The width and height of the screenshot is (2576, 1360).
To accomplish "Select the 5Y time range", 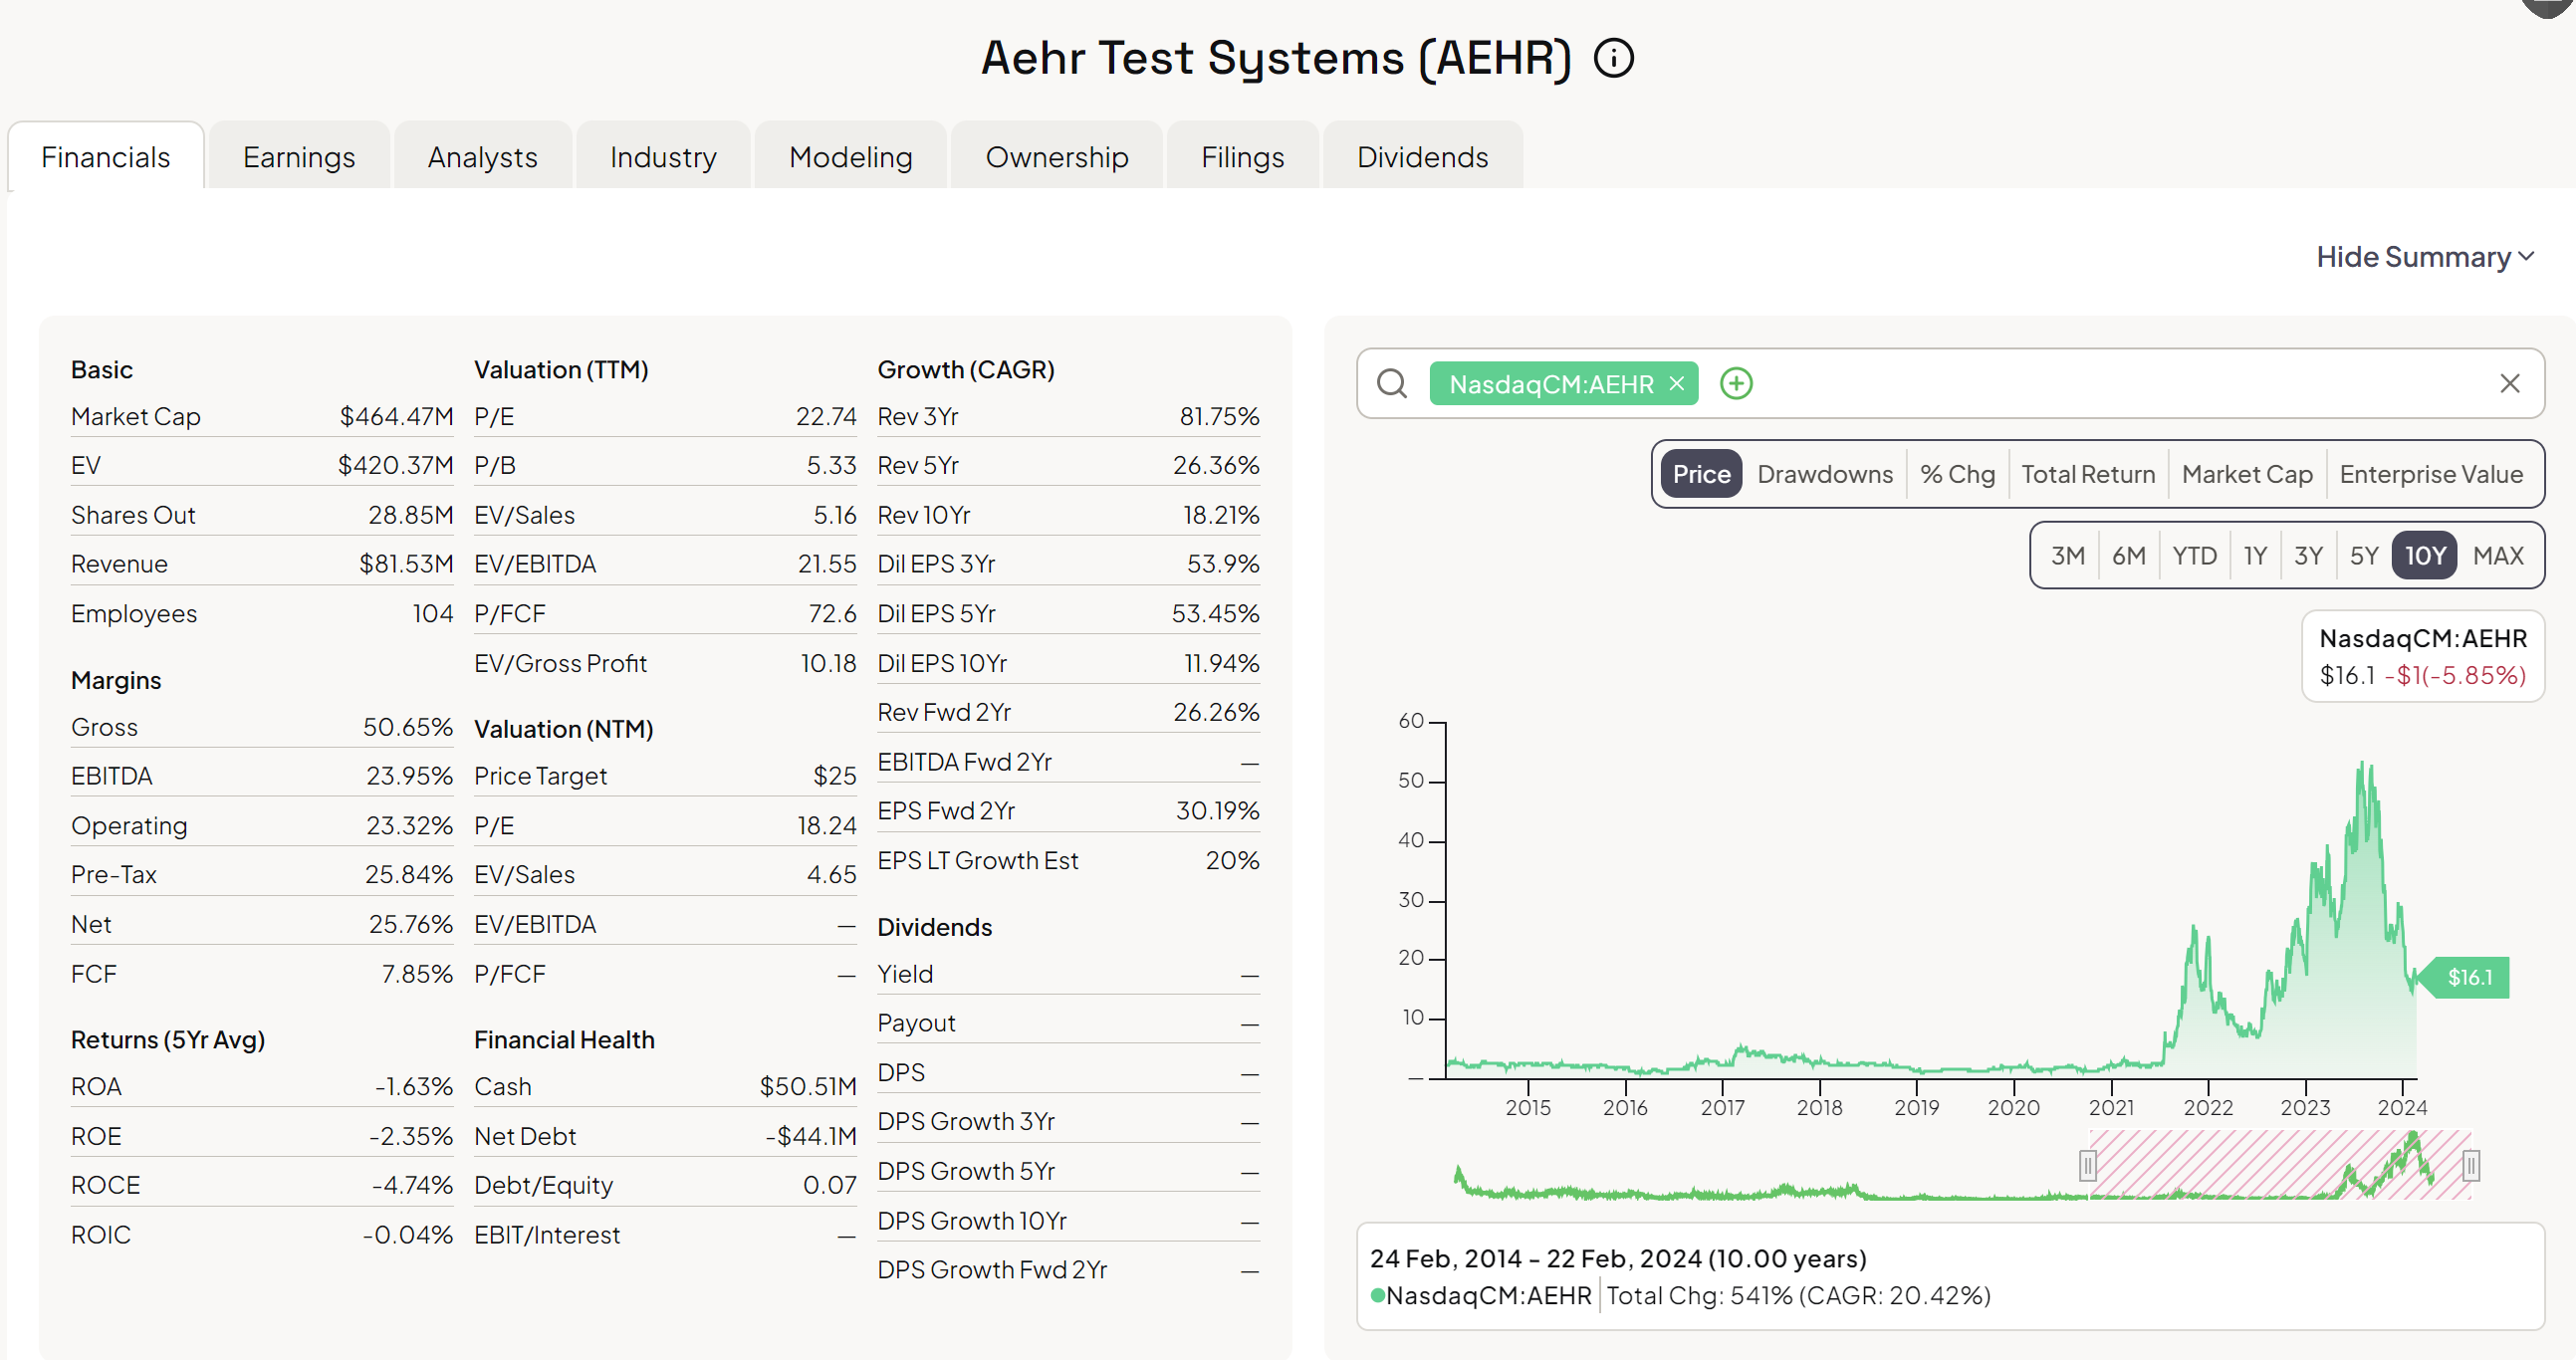I will click(x=2363, y=555).
